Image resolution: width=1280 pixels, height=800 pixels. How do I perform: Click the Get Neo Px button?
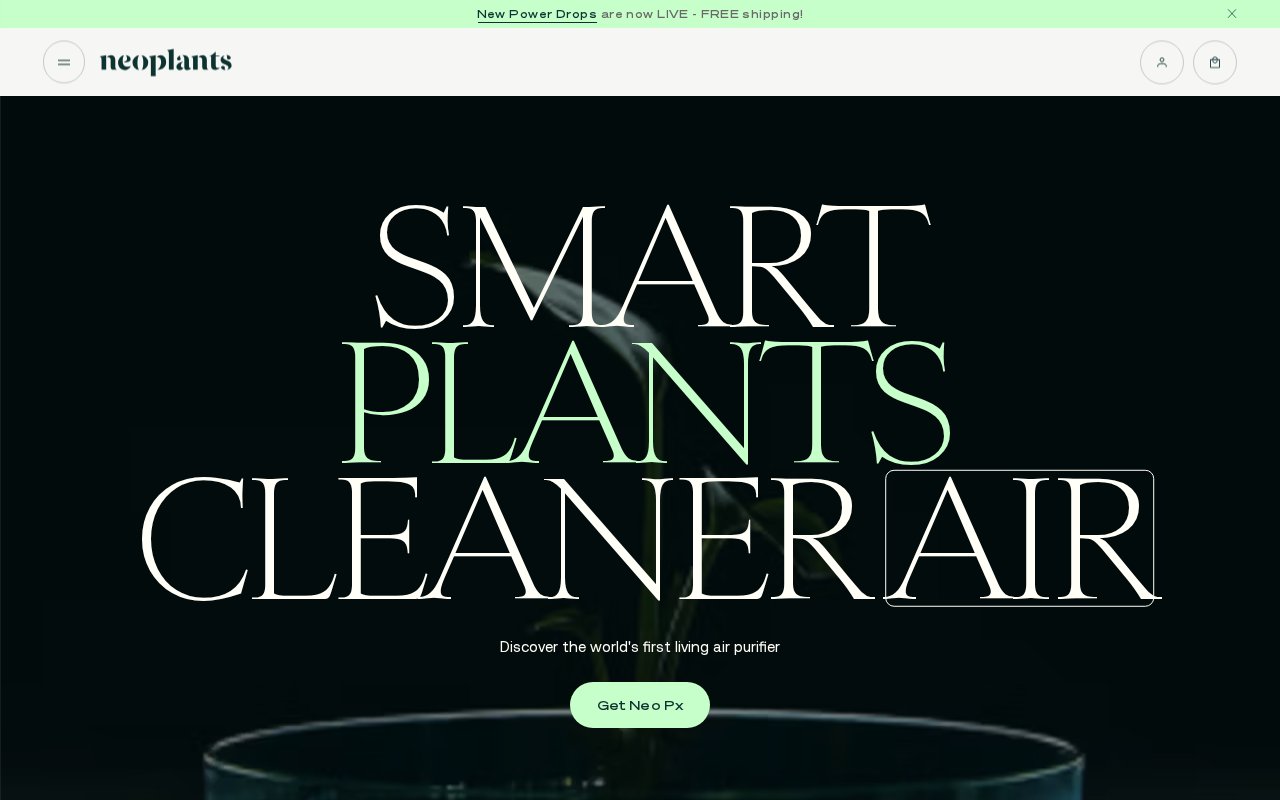(x=640, y=705)
